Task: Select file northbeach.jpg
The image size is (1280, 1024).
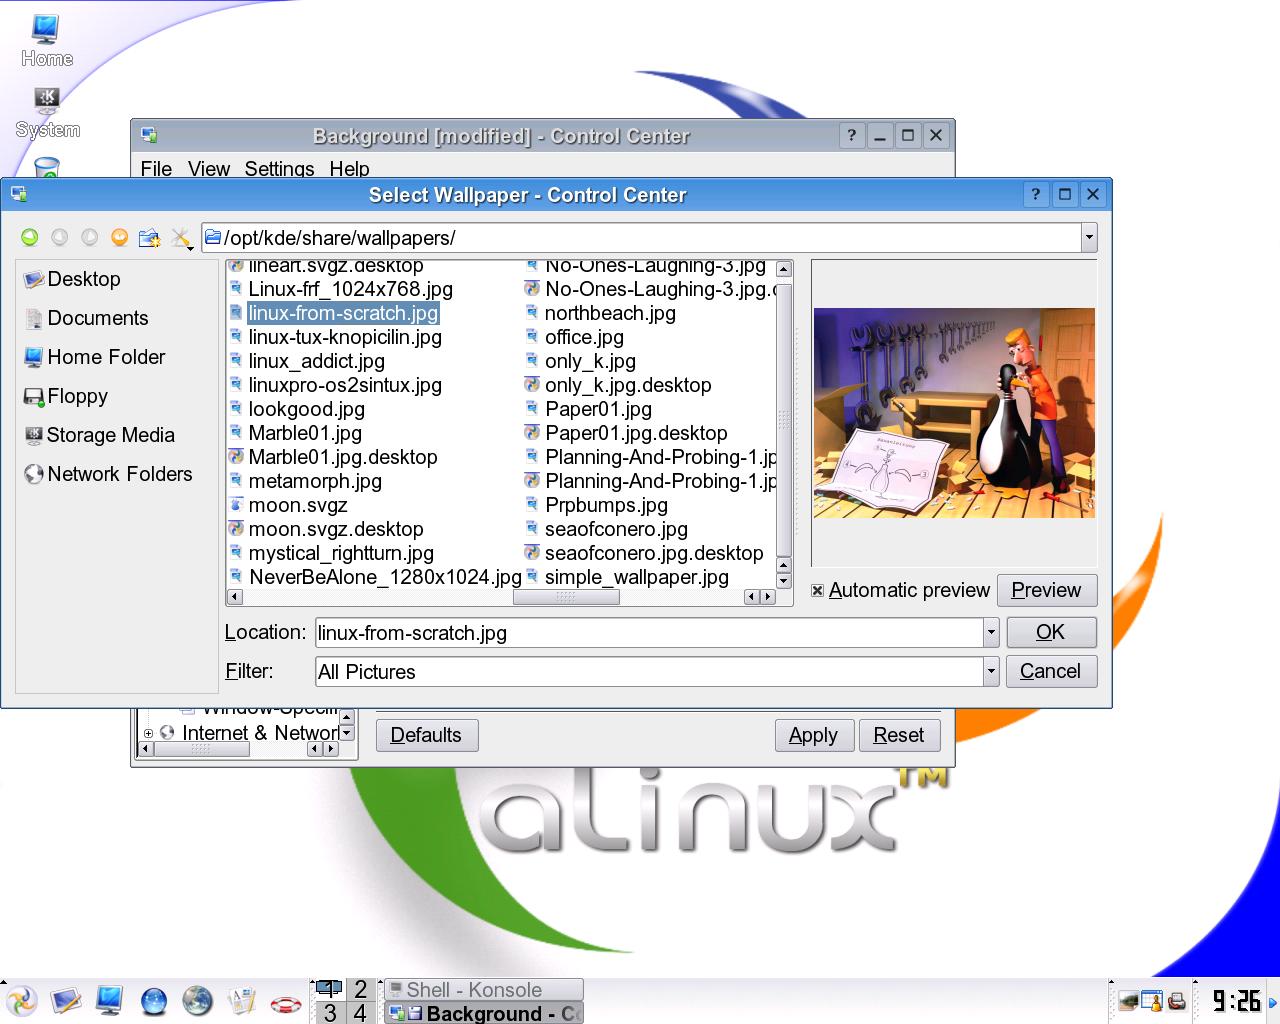Action: tap(610, 313)
